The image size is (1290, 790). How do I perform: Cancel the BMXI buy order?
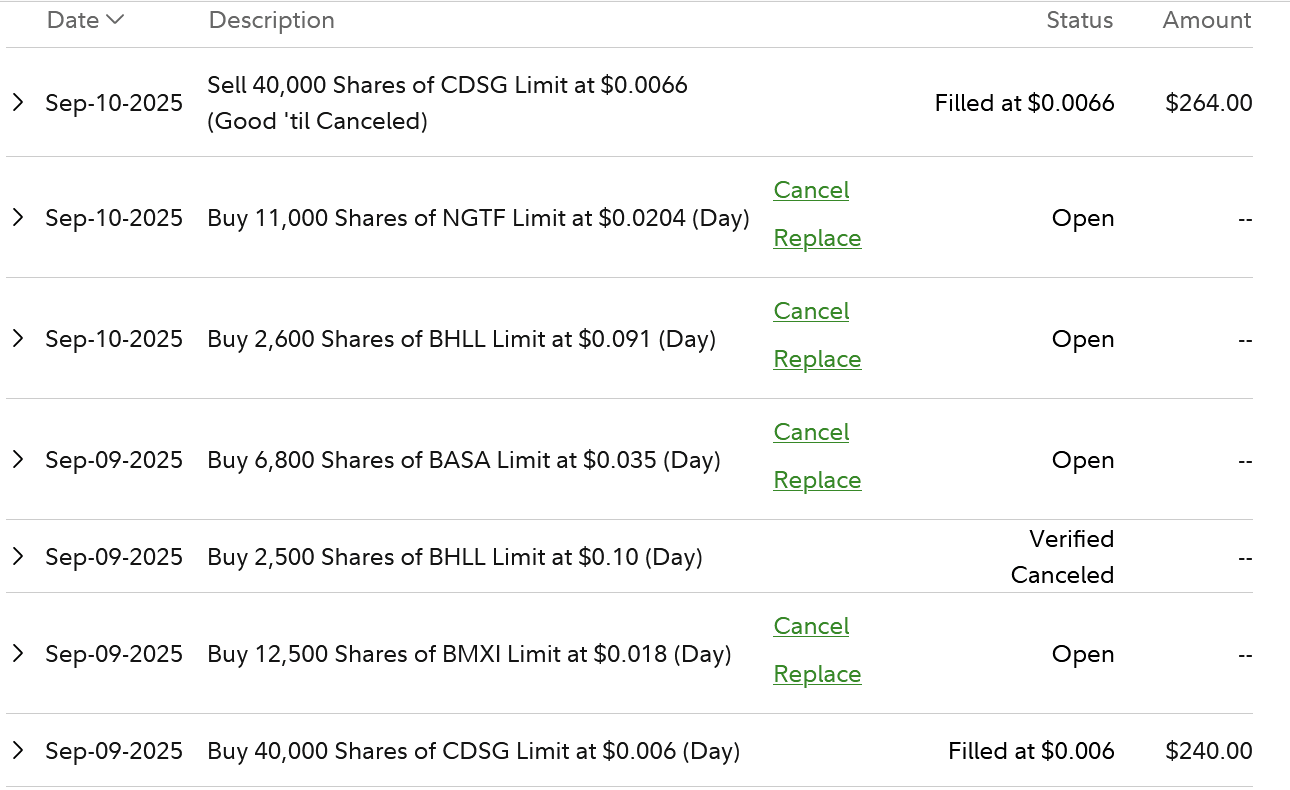pyautogui.click(x=811, y=626)
